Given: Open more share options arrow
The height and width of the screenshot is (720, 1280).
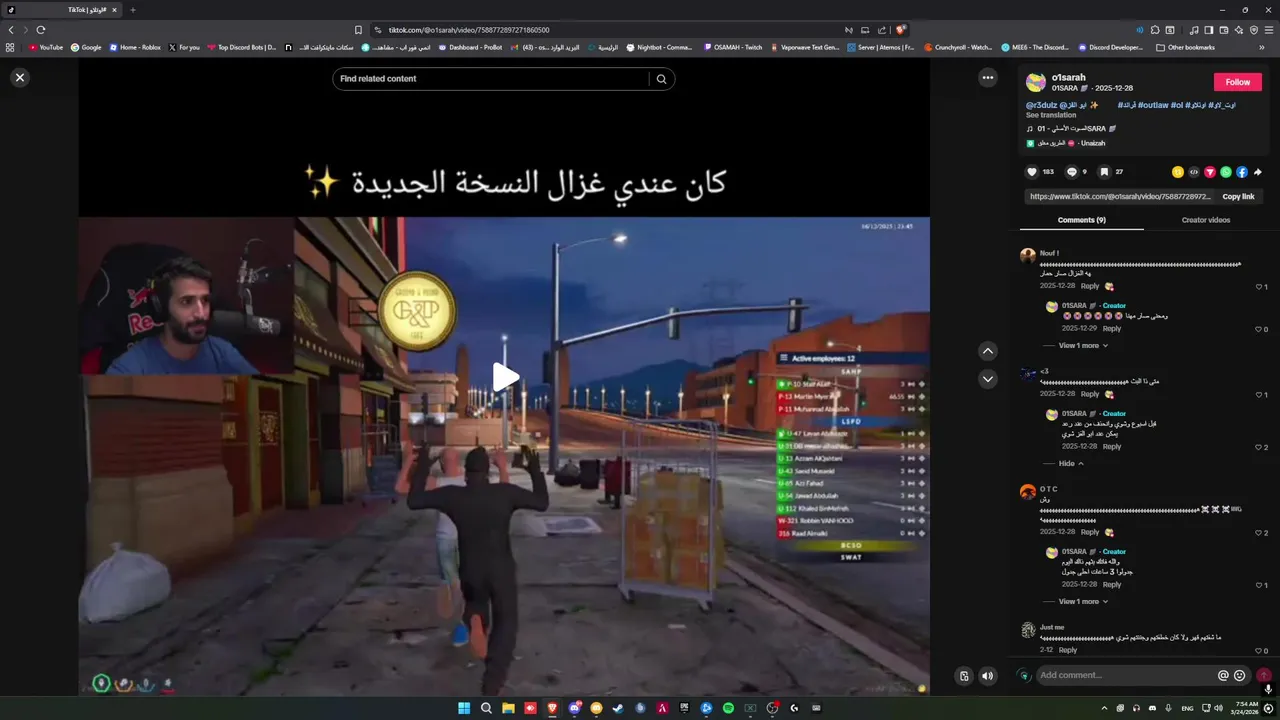Looking at the screenshot, I should (1258, 172).
